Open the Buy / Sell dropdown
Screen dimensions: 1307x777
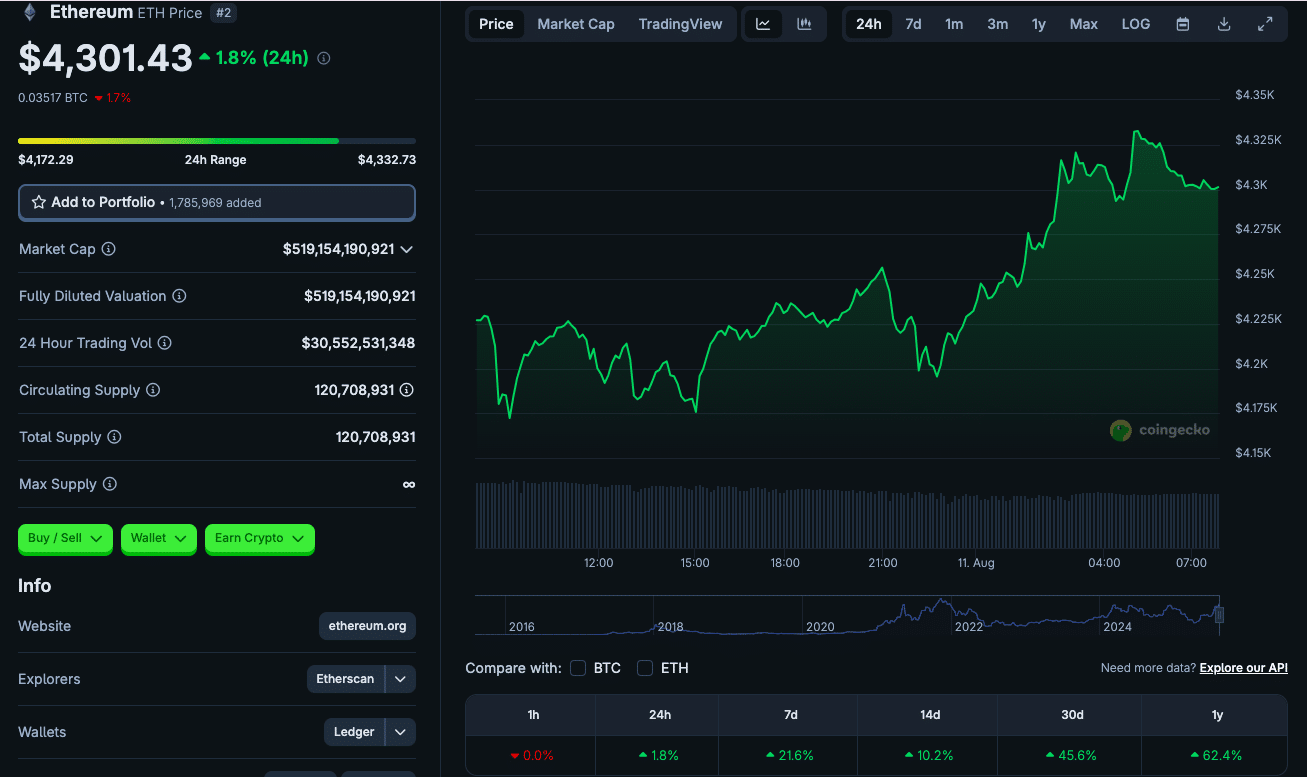pos(66,538)
